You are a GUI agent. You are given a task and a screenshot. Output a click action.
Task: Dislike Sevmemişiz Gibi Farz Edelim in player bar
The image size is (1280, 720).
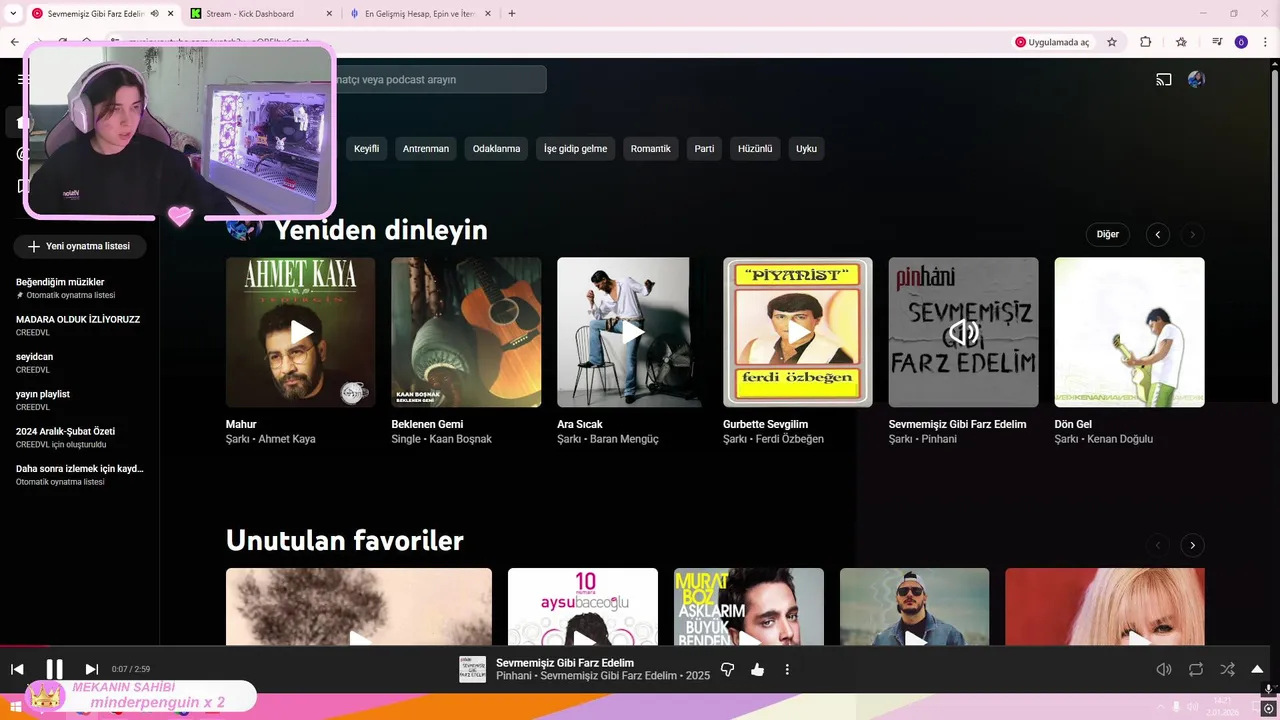(727, 669)
